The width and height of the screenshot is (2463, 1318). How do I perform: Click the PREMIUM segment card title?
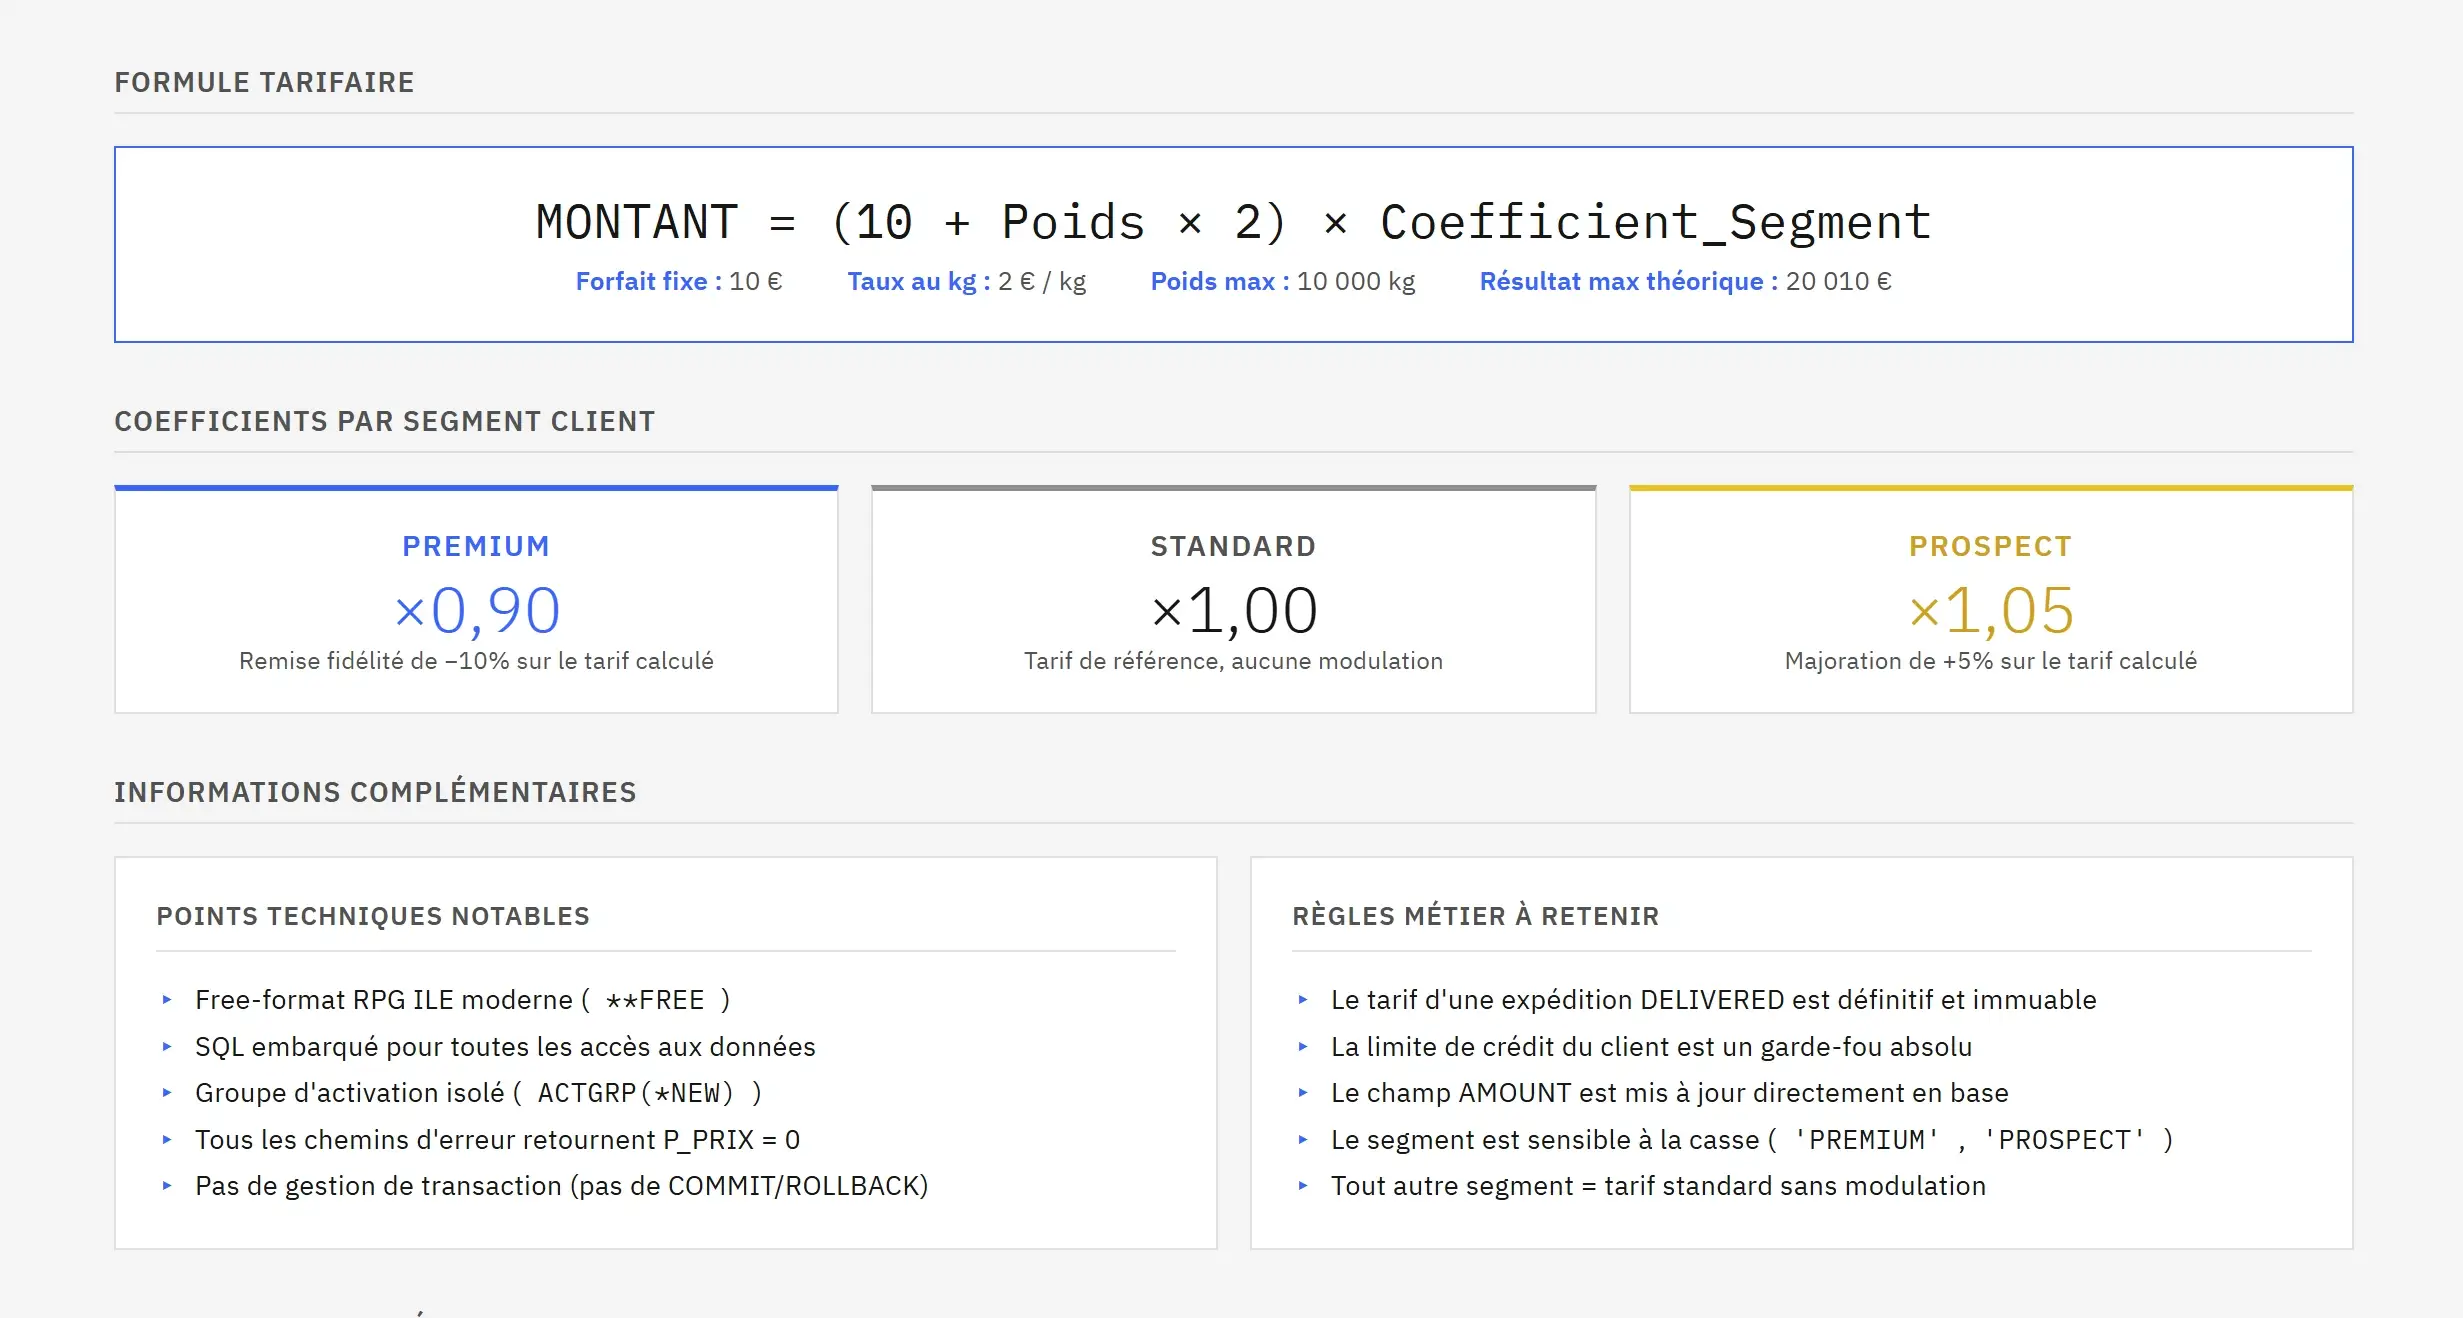pos(476,546)
